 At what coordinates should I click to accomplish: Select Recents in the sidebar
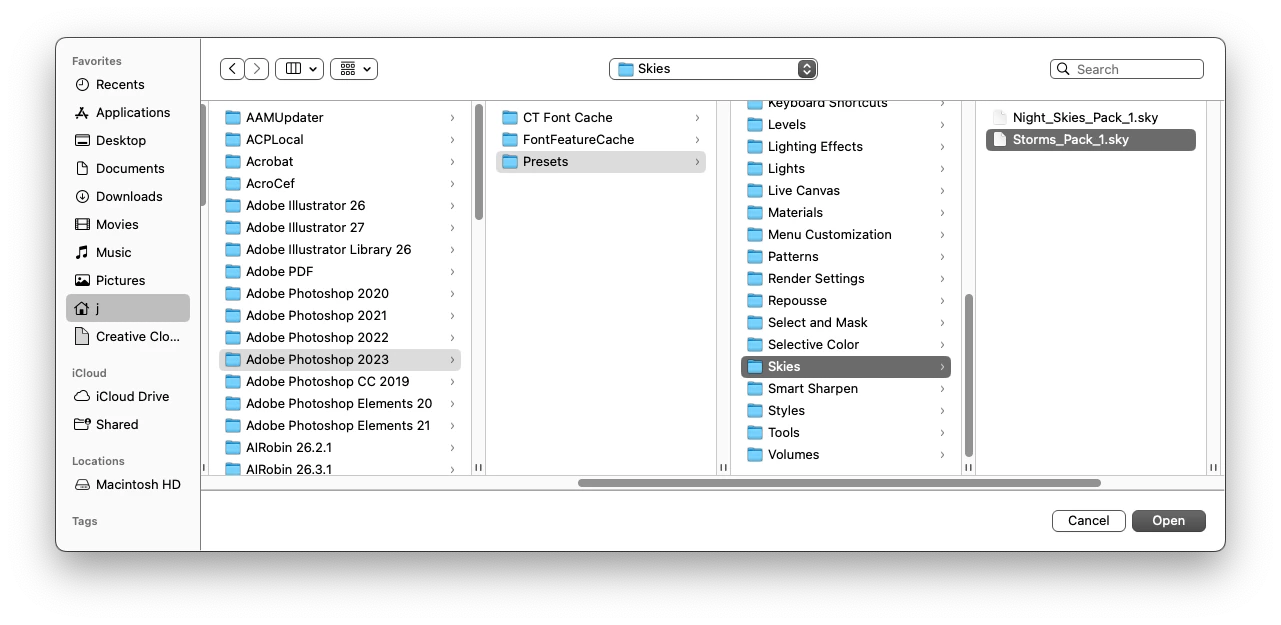pyautogui.click(x=128, y=85)
